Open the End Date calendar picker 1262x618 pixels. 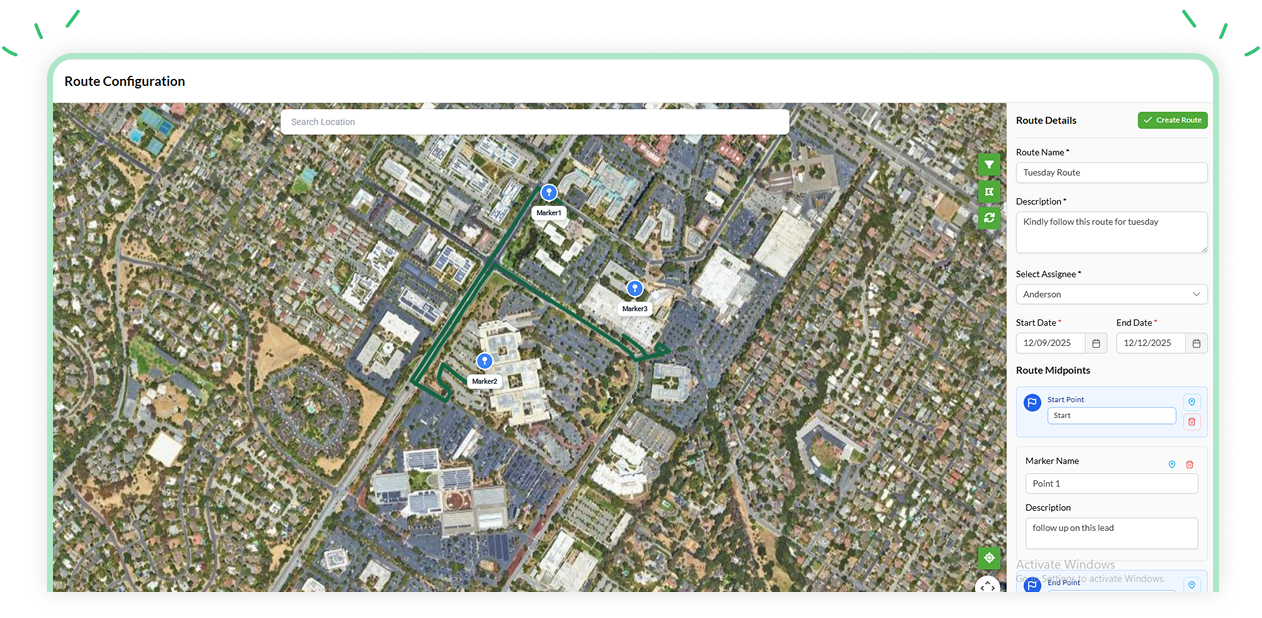pyautogui.click(x=1196, y=343)
